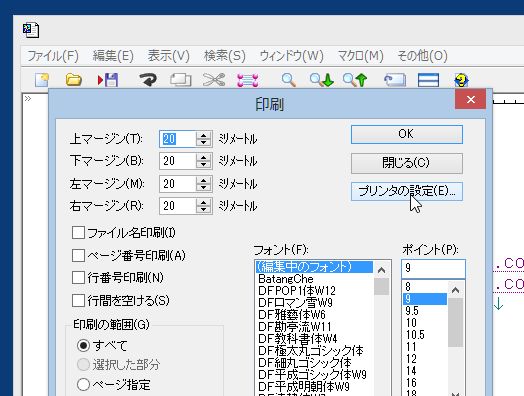Select point size 16
The width and height of the screenshot is (524, 396).
(x=425, y=383)
